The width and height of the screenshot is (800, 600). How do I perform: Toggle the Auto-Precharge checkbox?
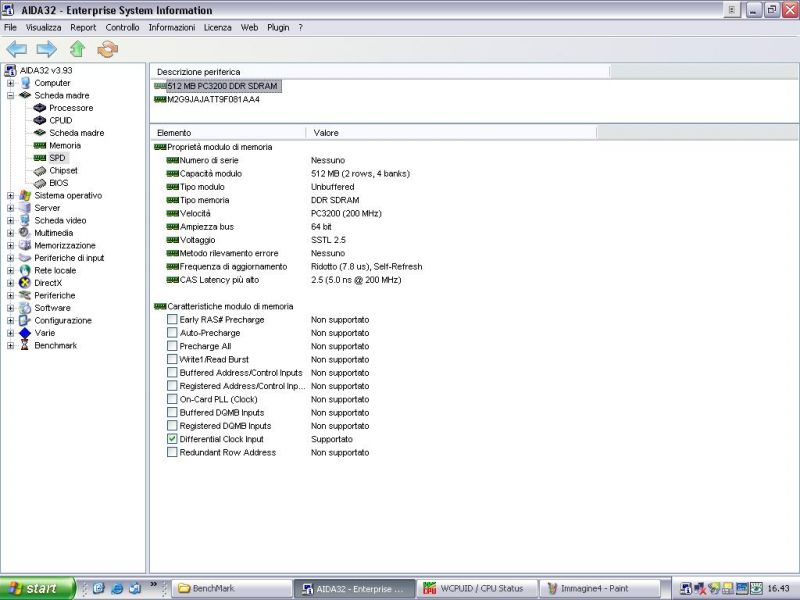(x=172, y=333)
